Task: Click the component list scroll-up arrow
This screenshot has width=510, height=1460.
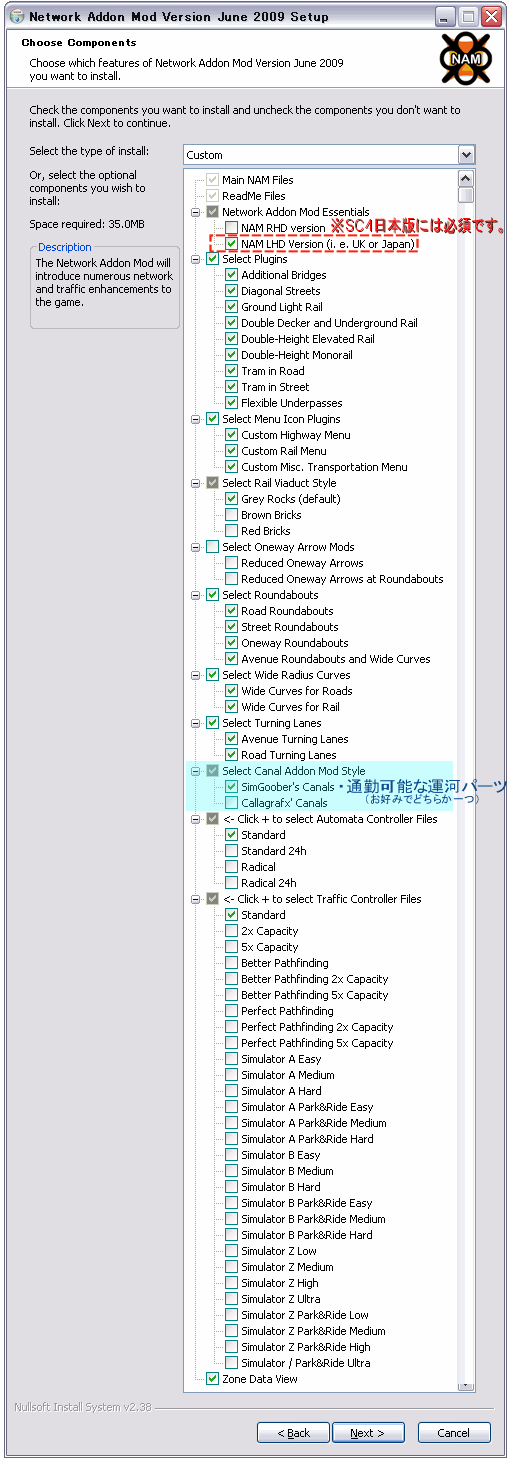Action: (466, 179)
